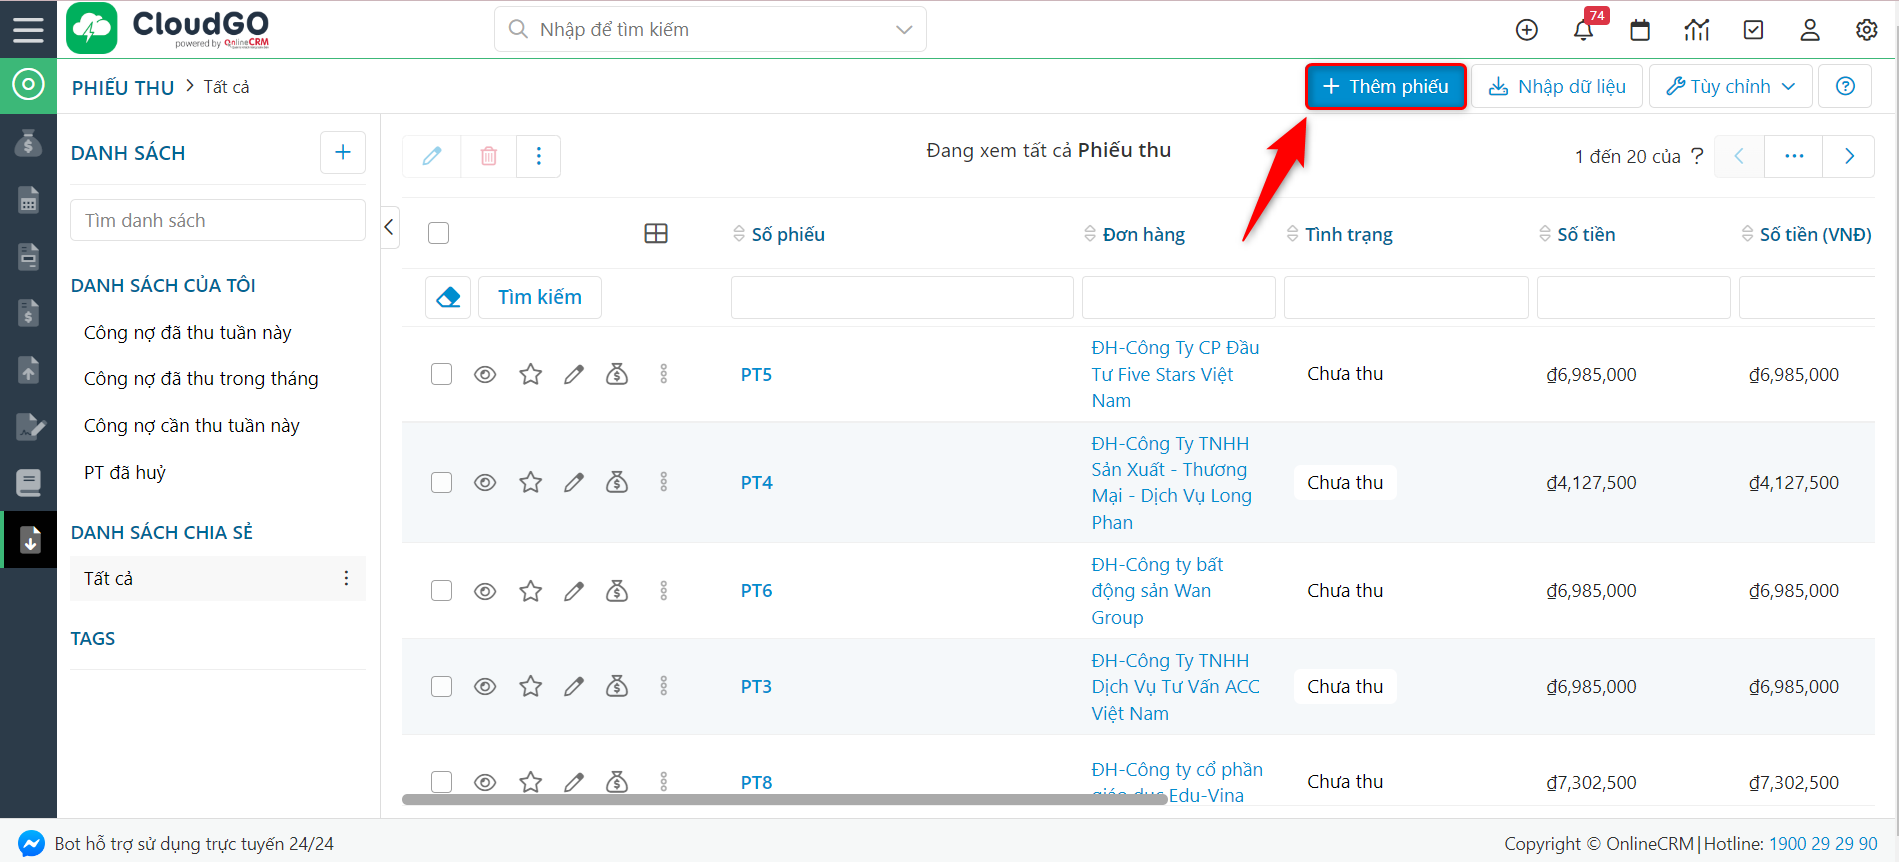Click the money bag icon for PT4

point(617,482)
